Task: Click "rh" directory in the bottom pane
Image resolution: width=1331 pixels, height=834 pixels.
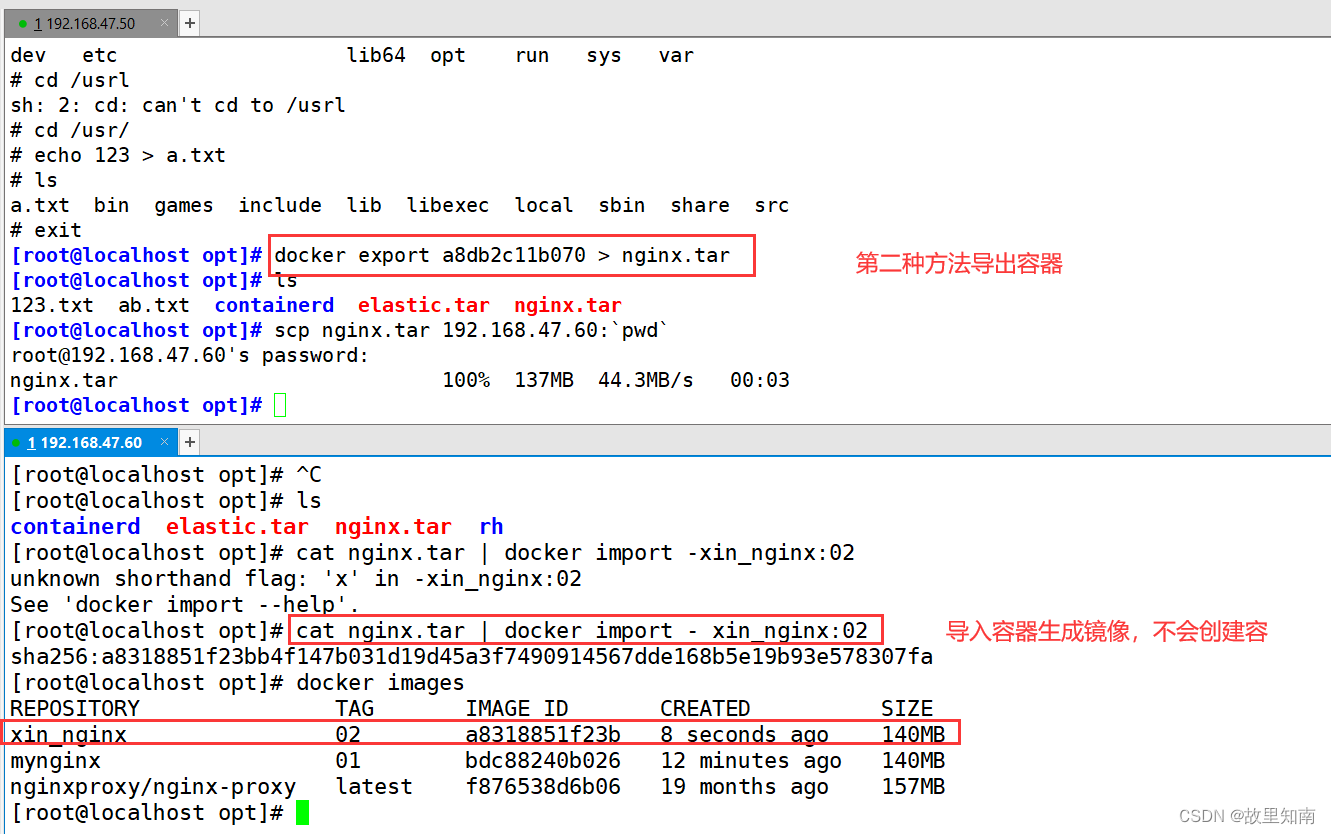Action: (491, 526)
